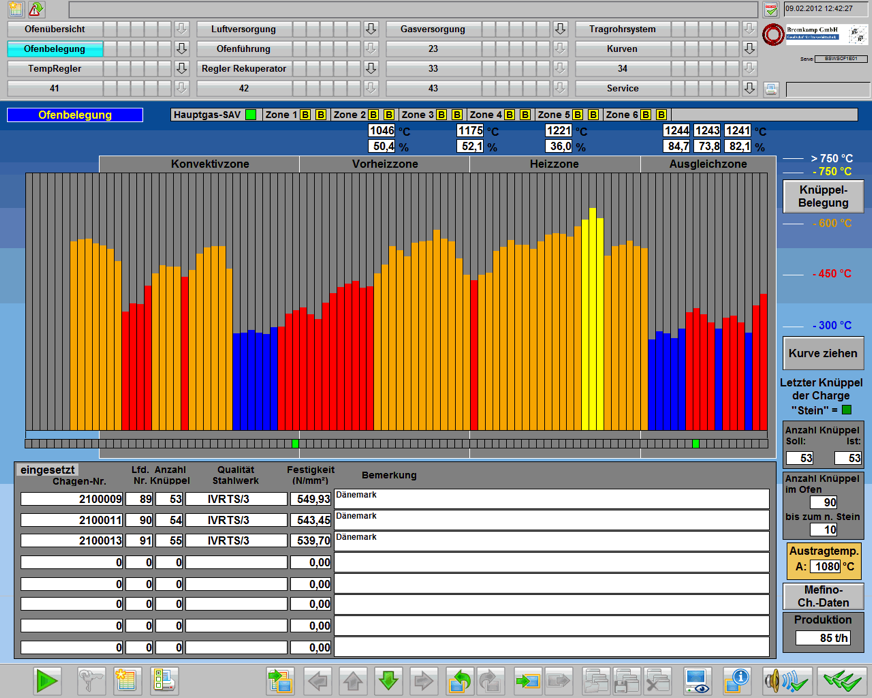Click the monitor with eye icon
The height and width of the screenshot is (698, 872).
coord(697,681)
